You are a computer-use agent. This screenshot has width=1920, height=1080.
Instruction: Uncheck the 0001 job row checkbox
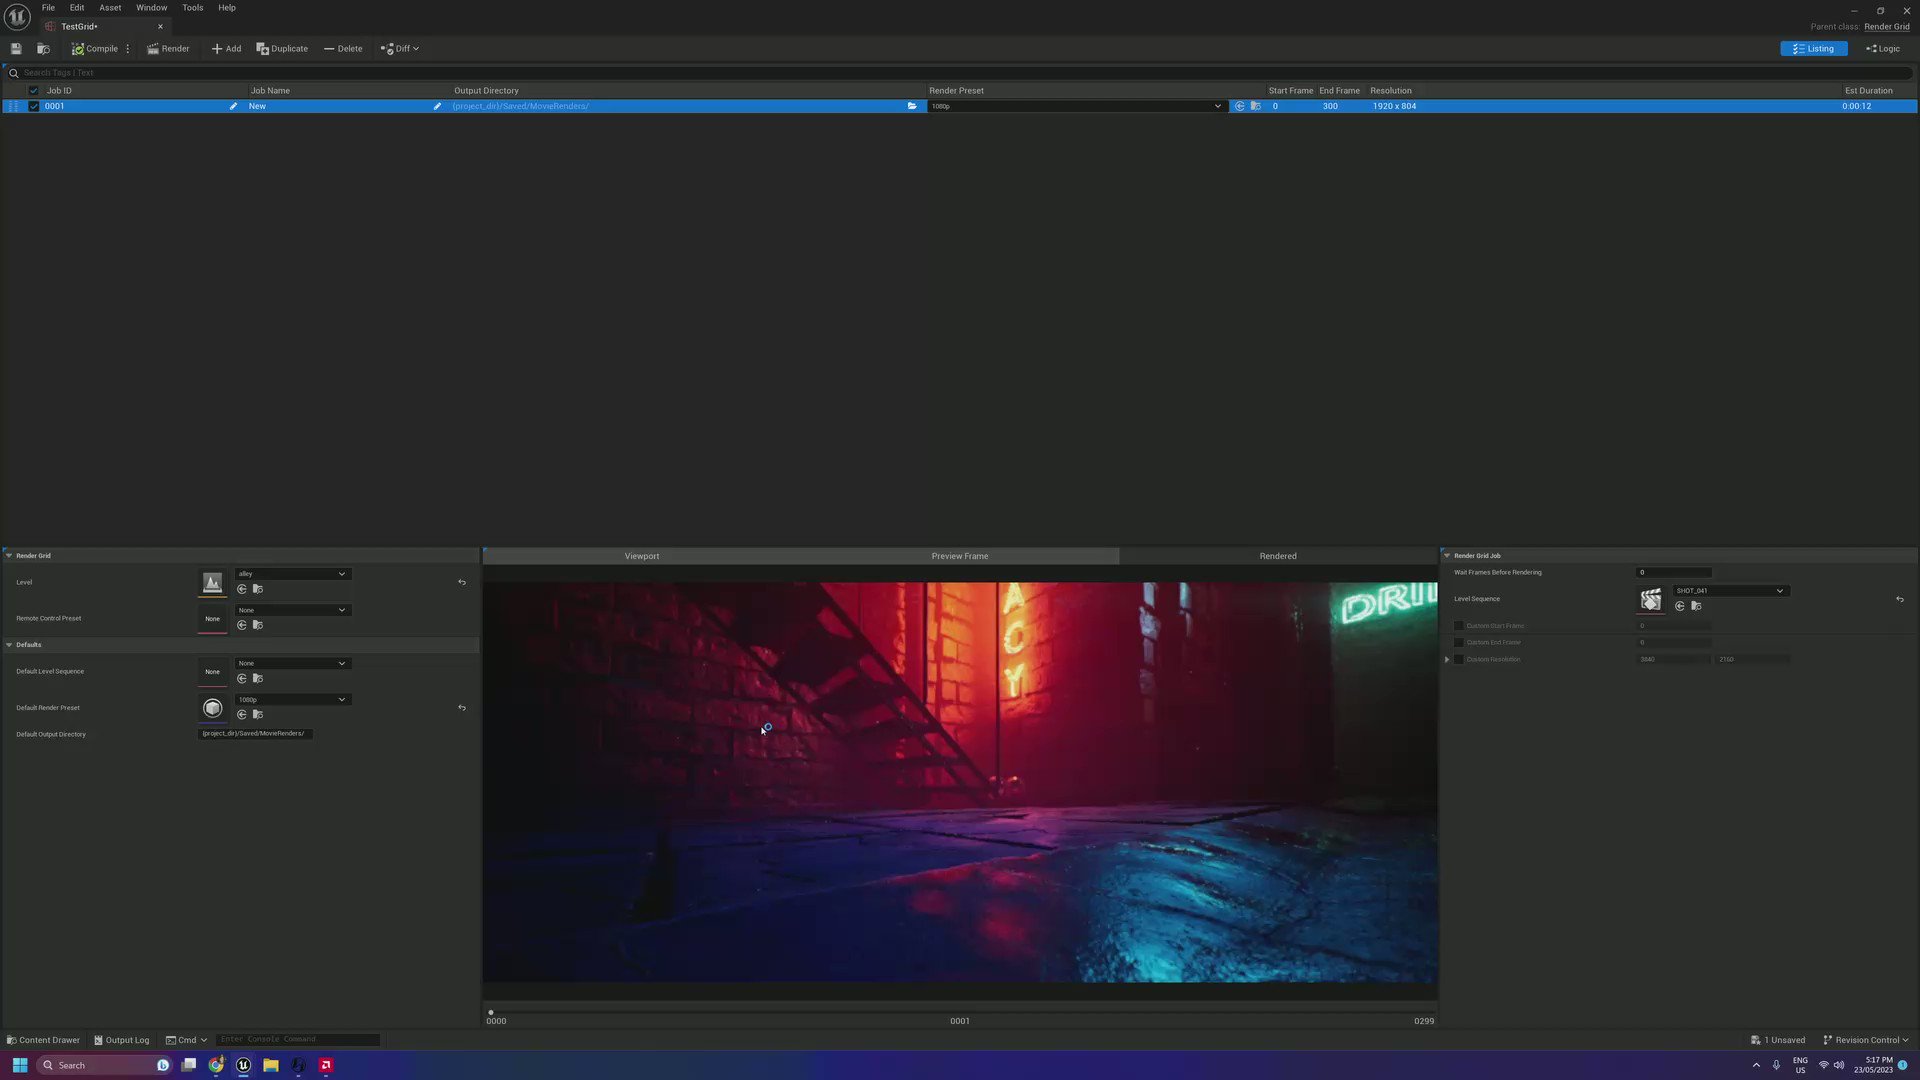[33, 106]
